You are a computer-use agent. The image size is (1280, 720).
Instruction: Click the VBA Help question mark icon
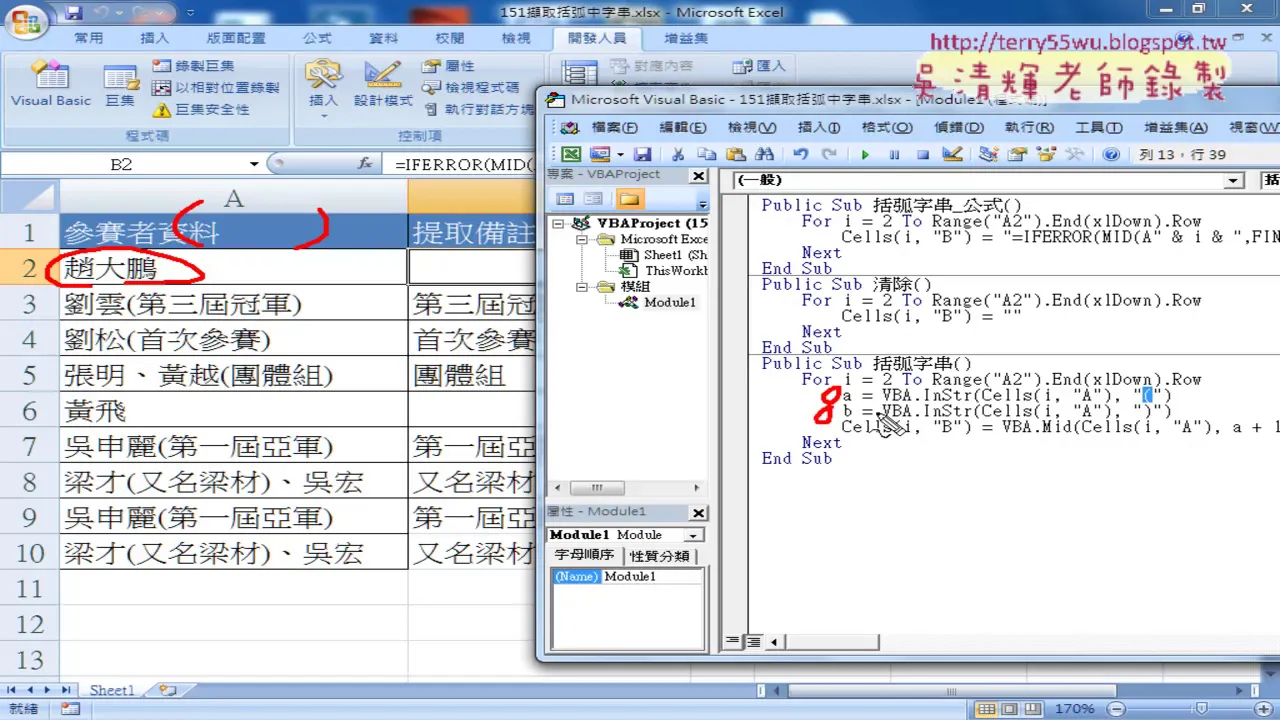click(x=1111, y=154)
